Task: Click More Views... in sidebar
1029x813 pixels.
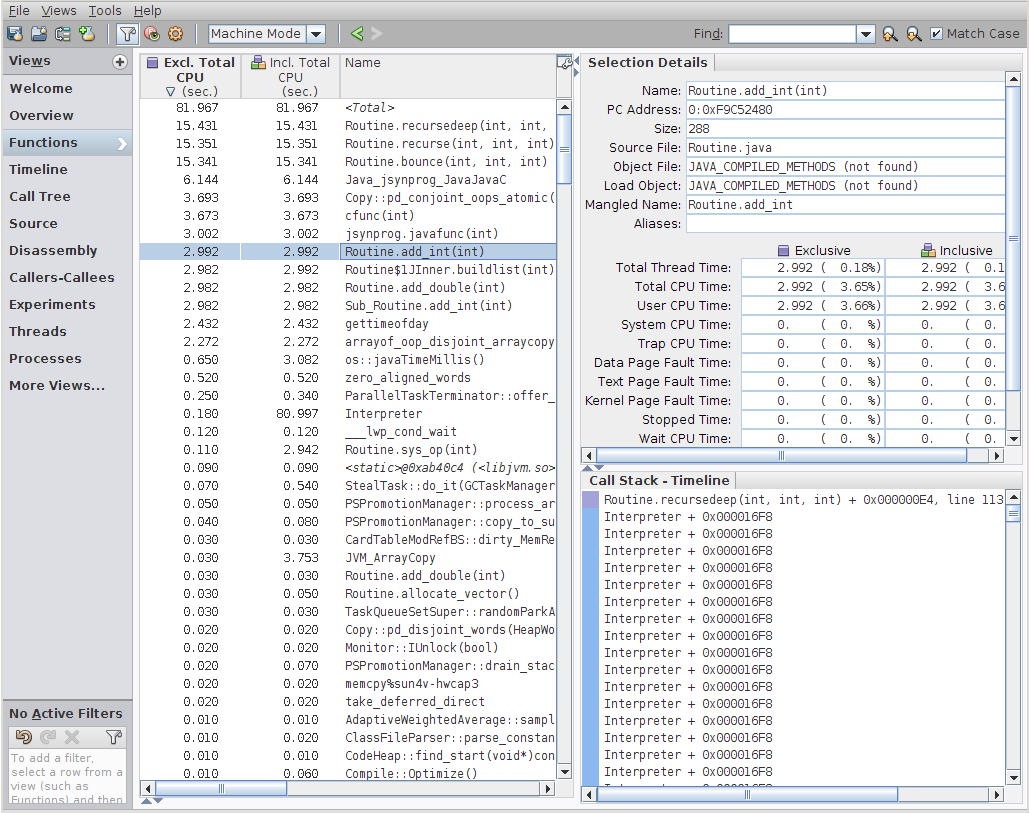Action: [67, 386]
